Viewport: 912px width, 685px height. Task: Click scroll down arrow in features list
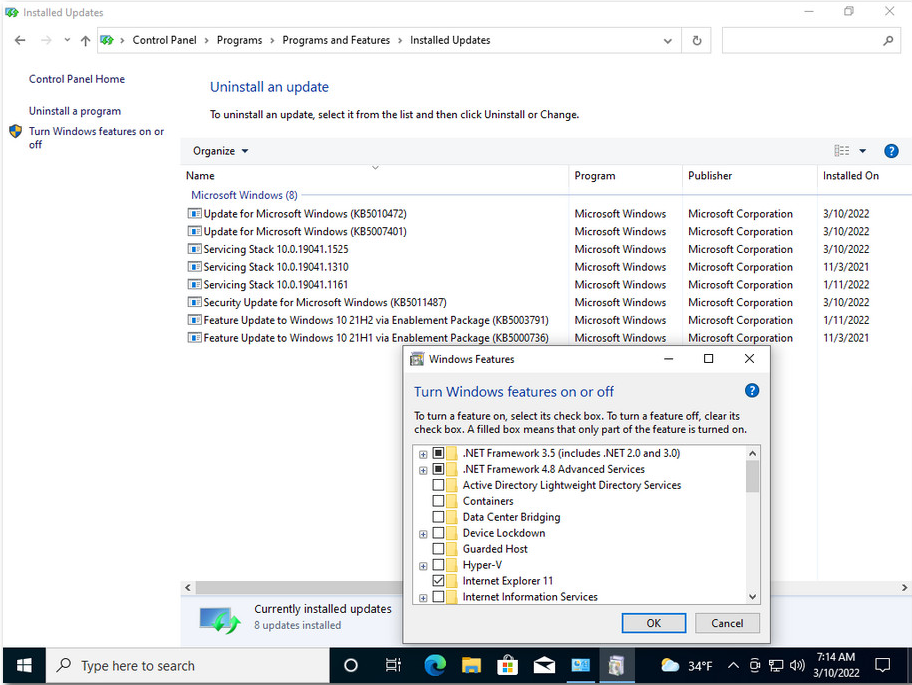coord(753,597)
